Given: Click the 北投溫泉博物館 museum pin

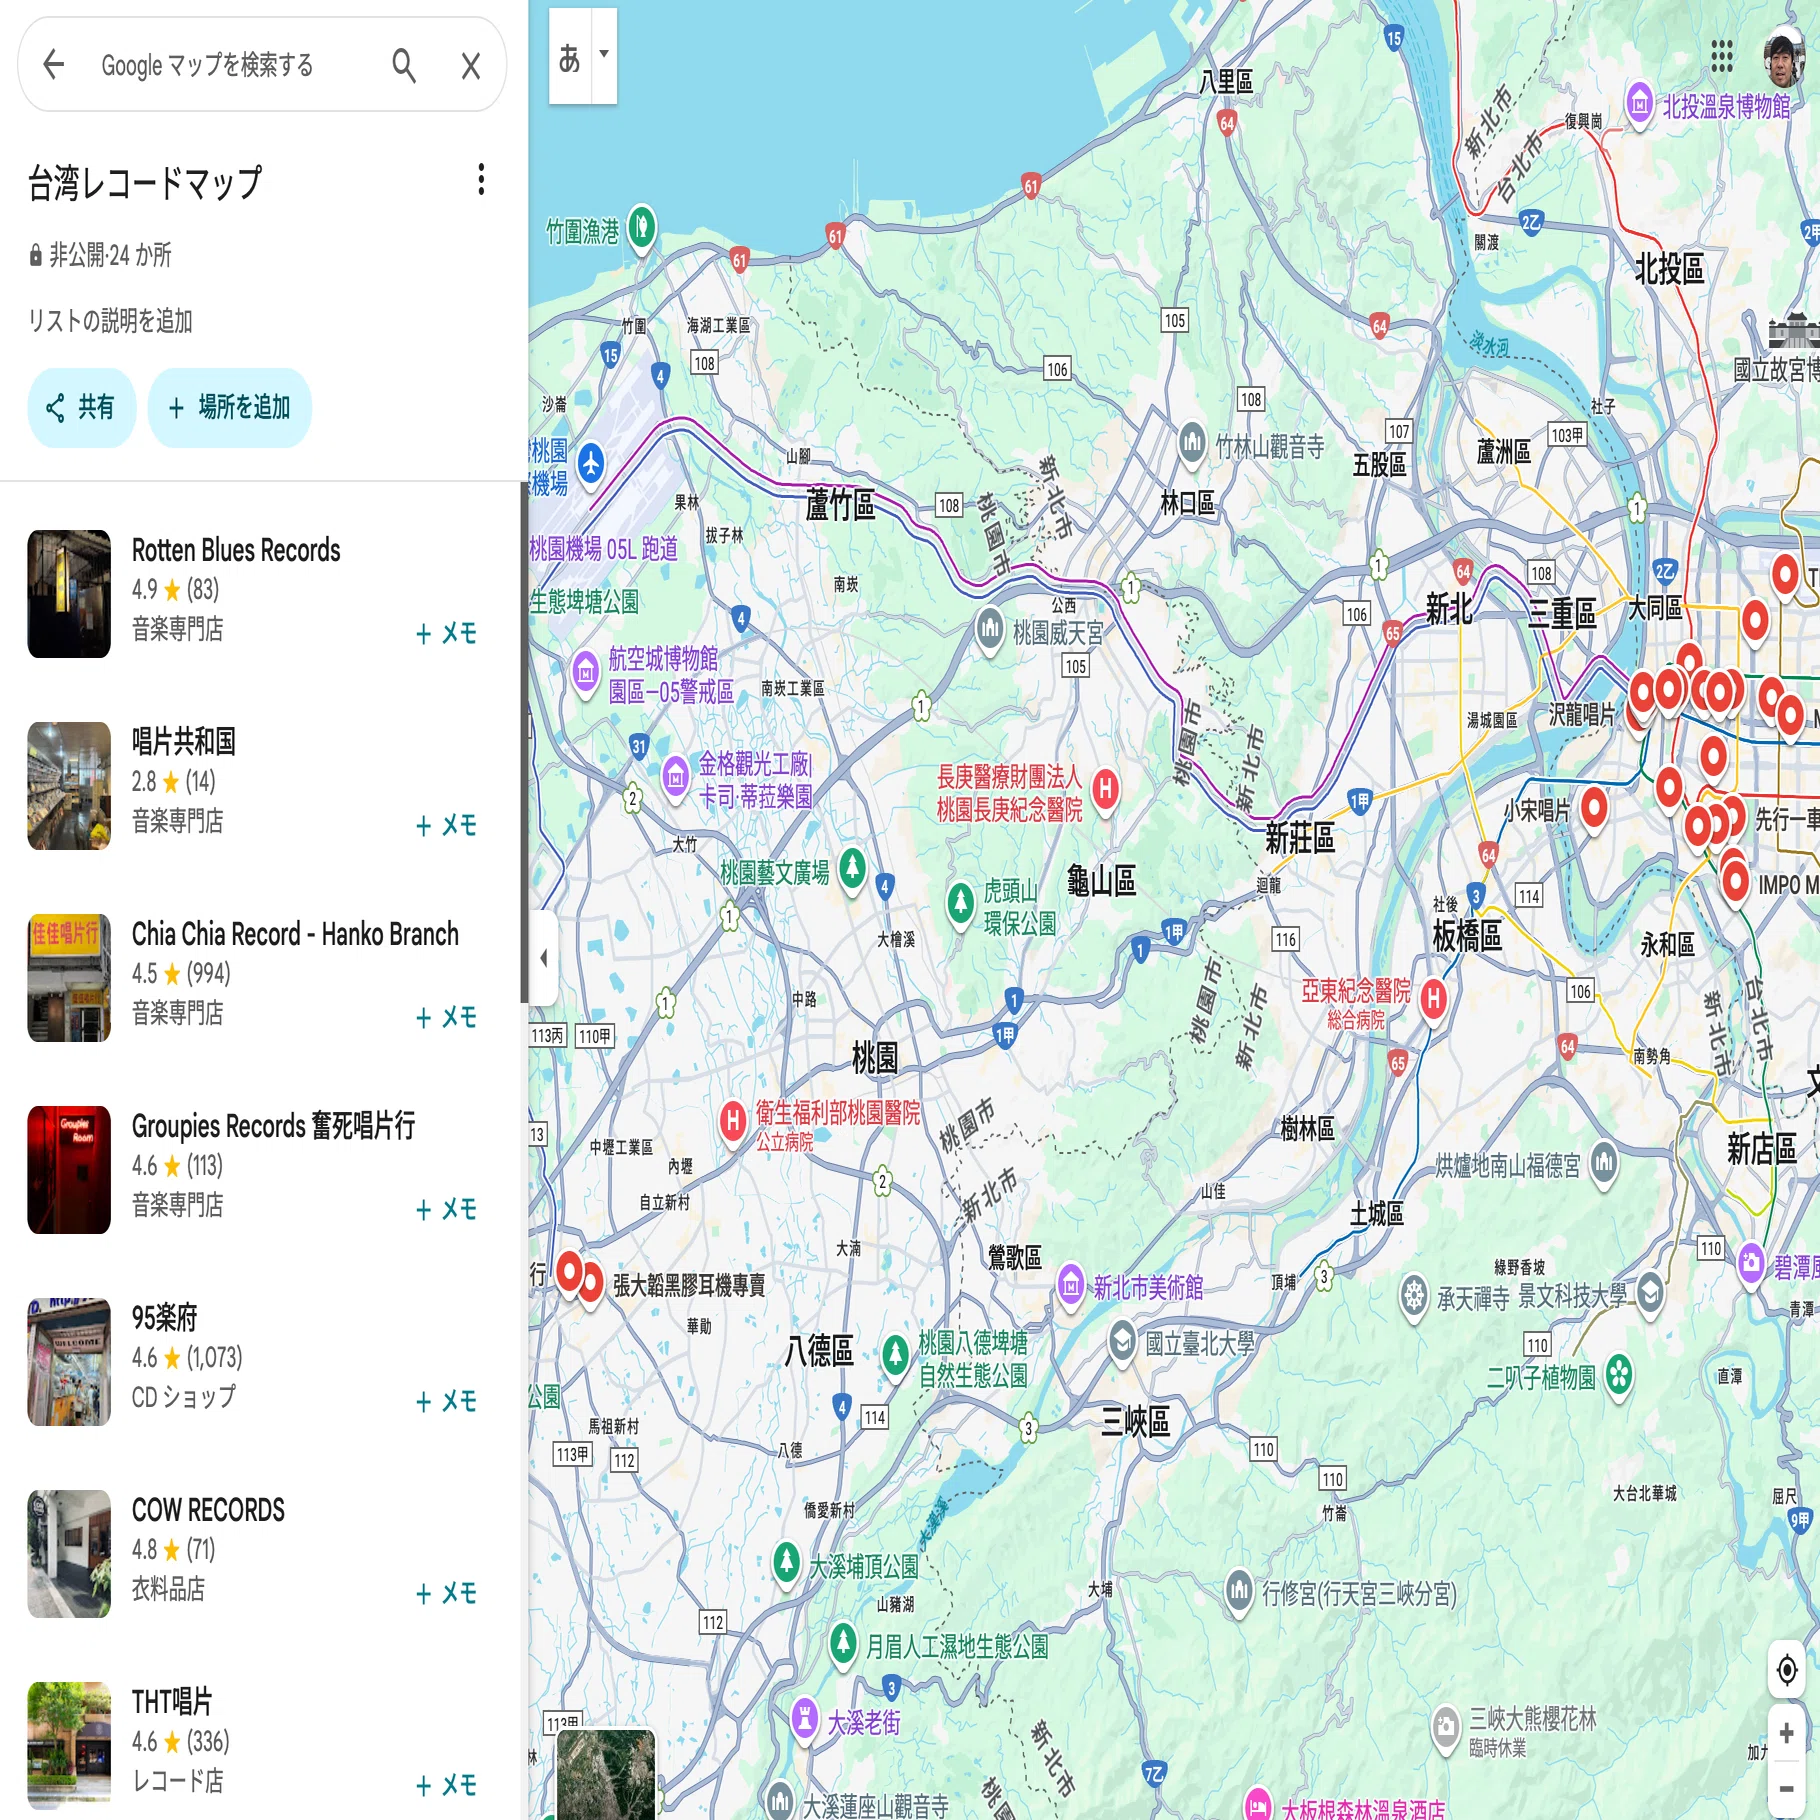Looking at the screenshot, I should [x=1639, y=103].
